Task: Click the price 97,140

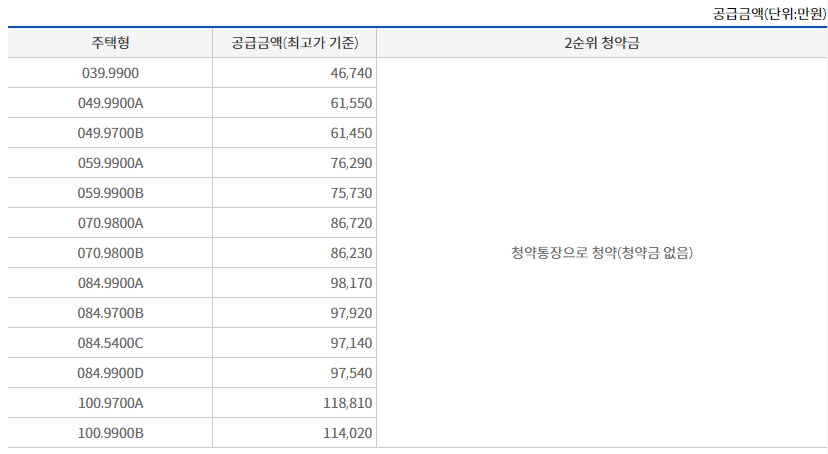Action: [351, 344]
